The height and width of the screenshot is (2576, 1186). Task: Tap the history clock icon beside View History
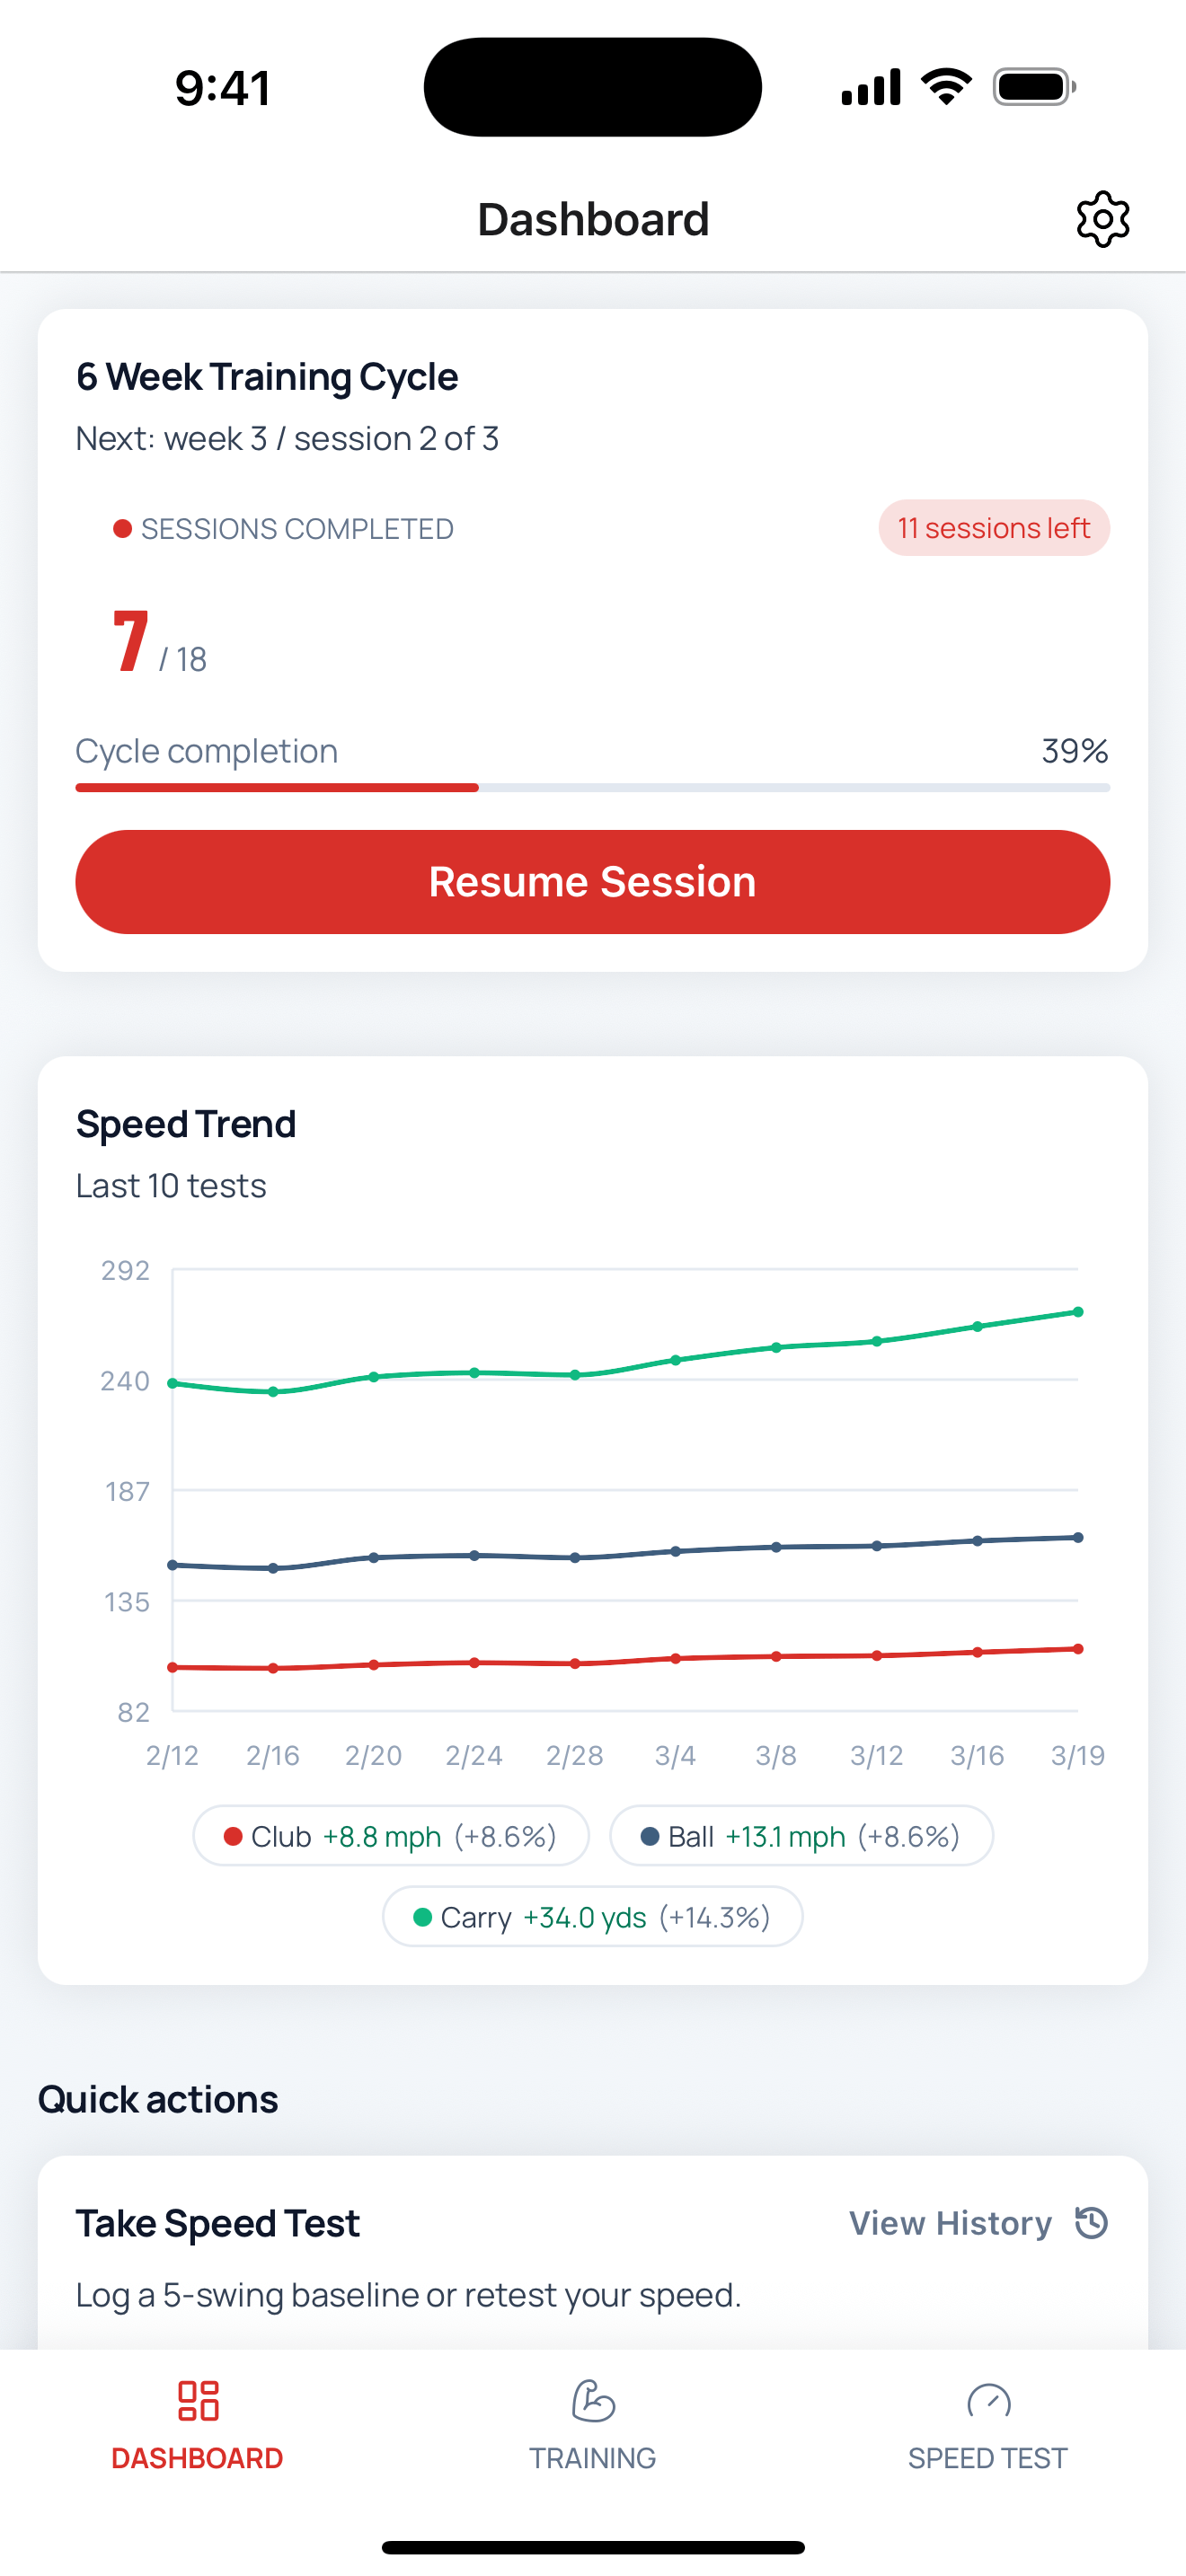pyautogui.click(x=1090, y=2224)
